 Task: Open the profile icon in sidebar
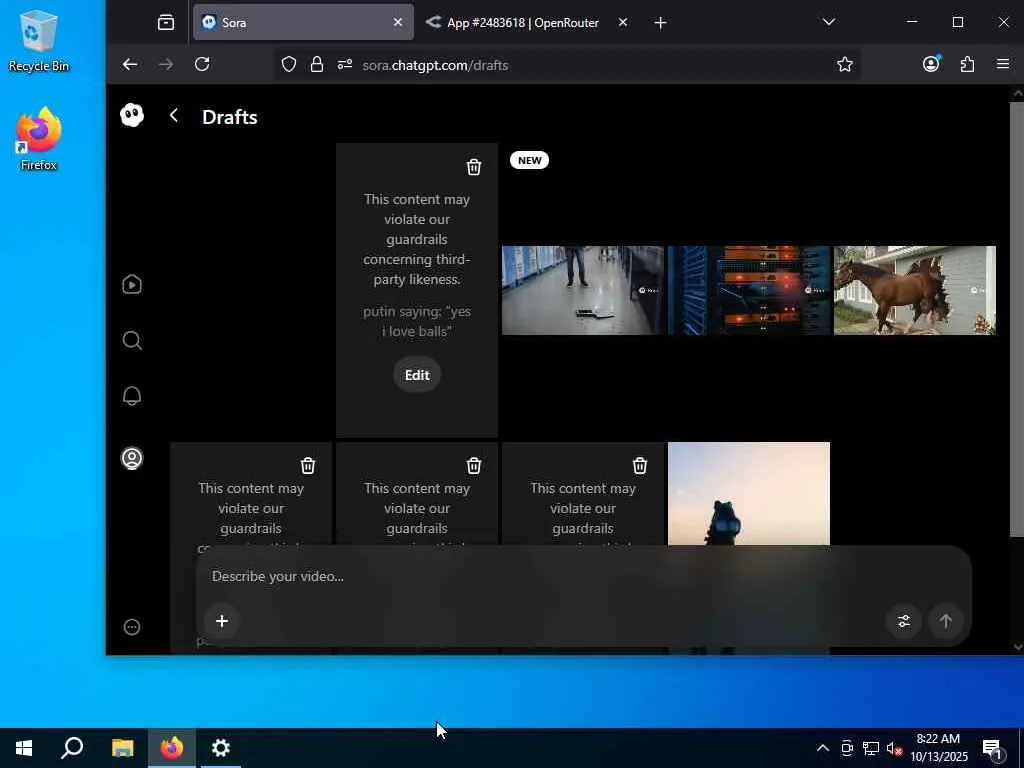[132, 459]
